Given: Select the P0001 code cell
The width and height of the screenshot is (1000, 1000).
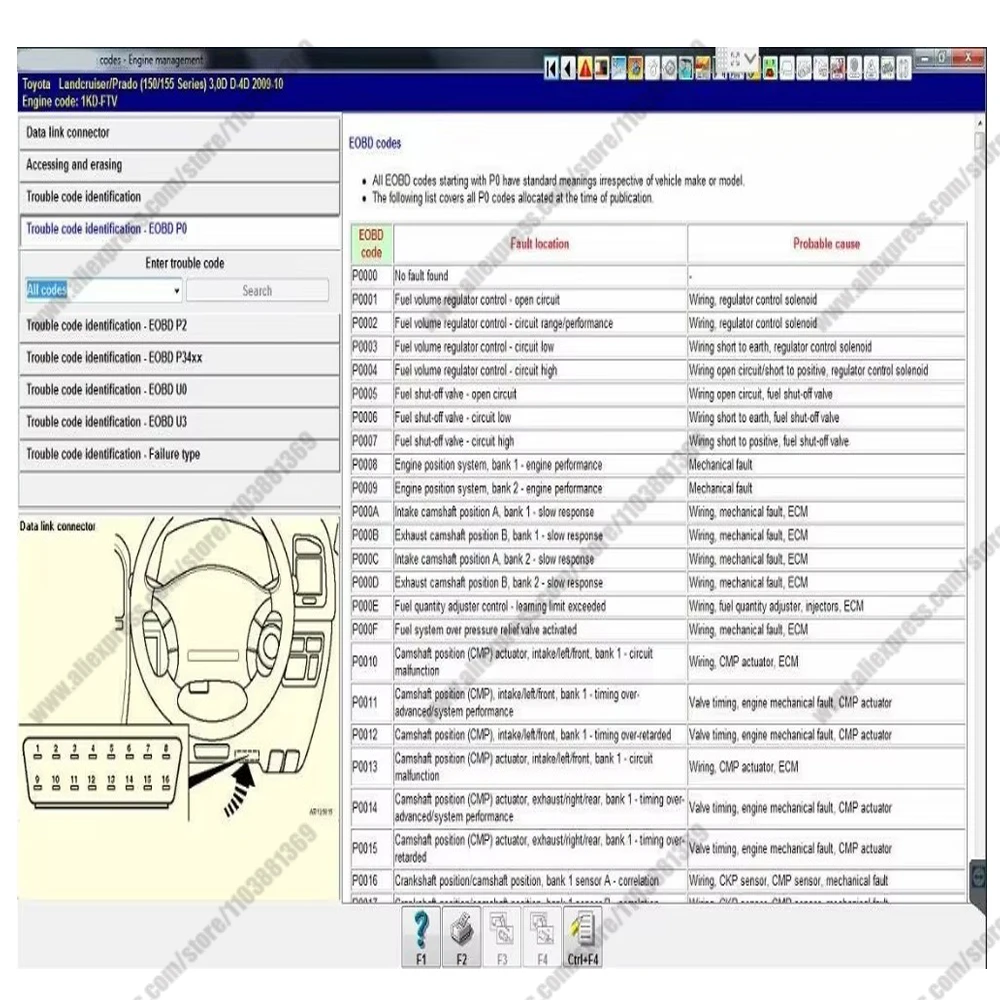Looking at the screenshot, I should pos(371,300).
